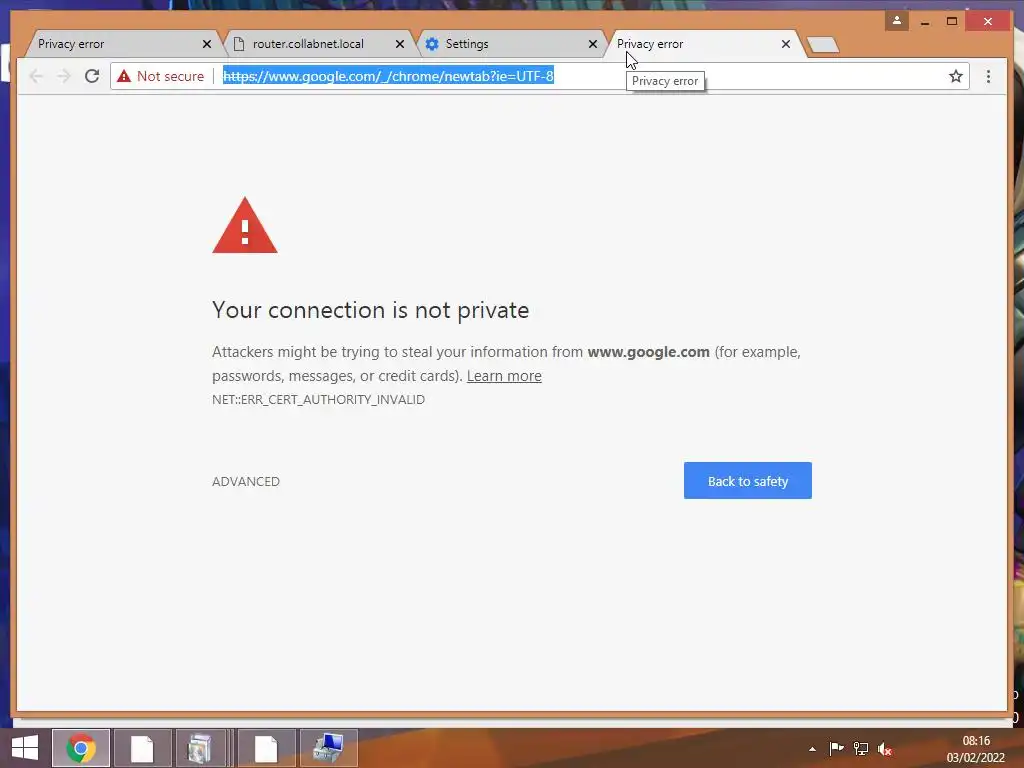Close the Settings tab
The width and height of the screenshot is (1024, 768).
(x=592, y=44)
